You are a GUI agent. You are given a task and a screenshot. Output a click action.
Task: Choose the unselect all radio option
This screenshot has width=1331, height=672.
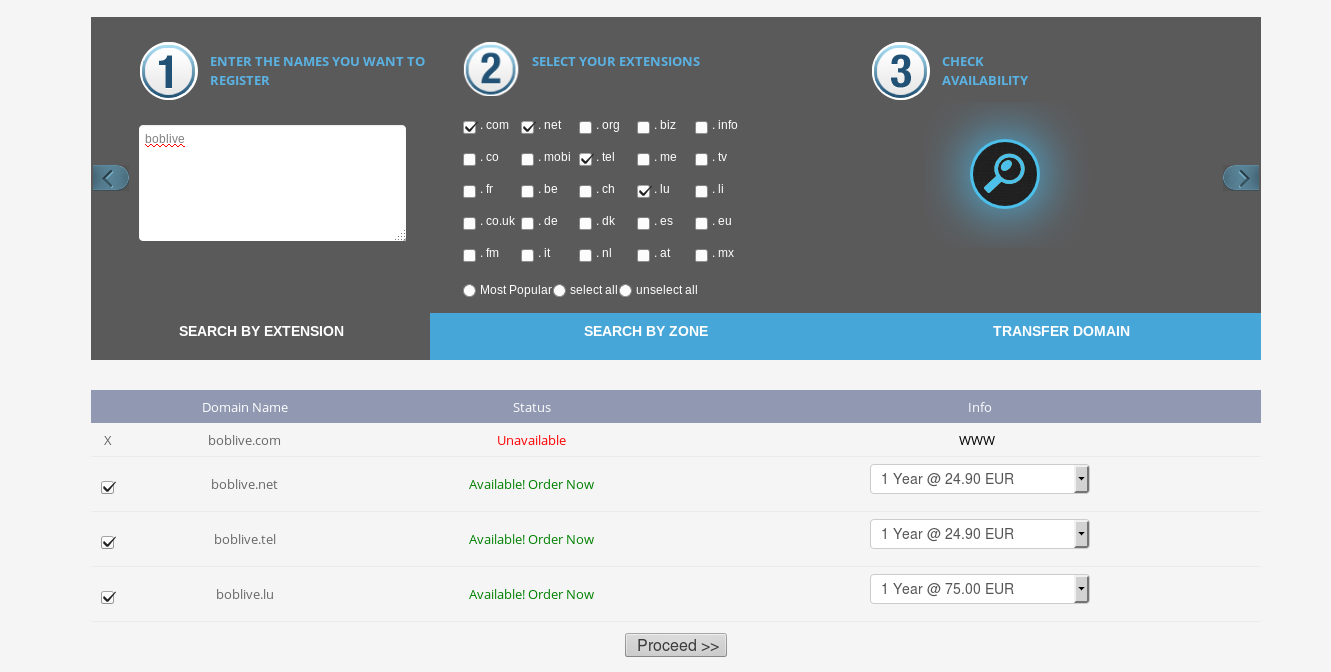coord(626,290)
